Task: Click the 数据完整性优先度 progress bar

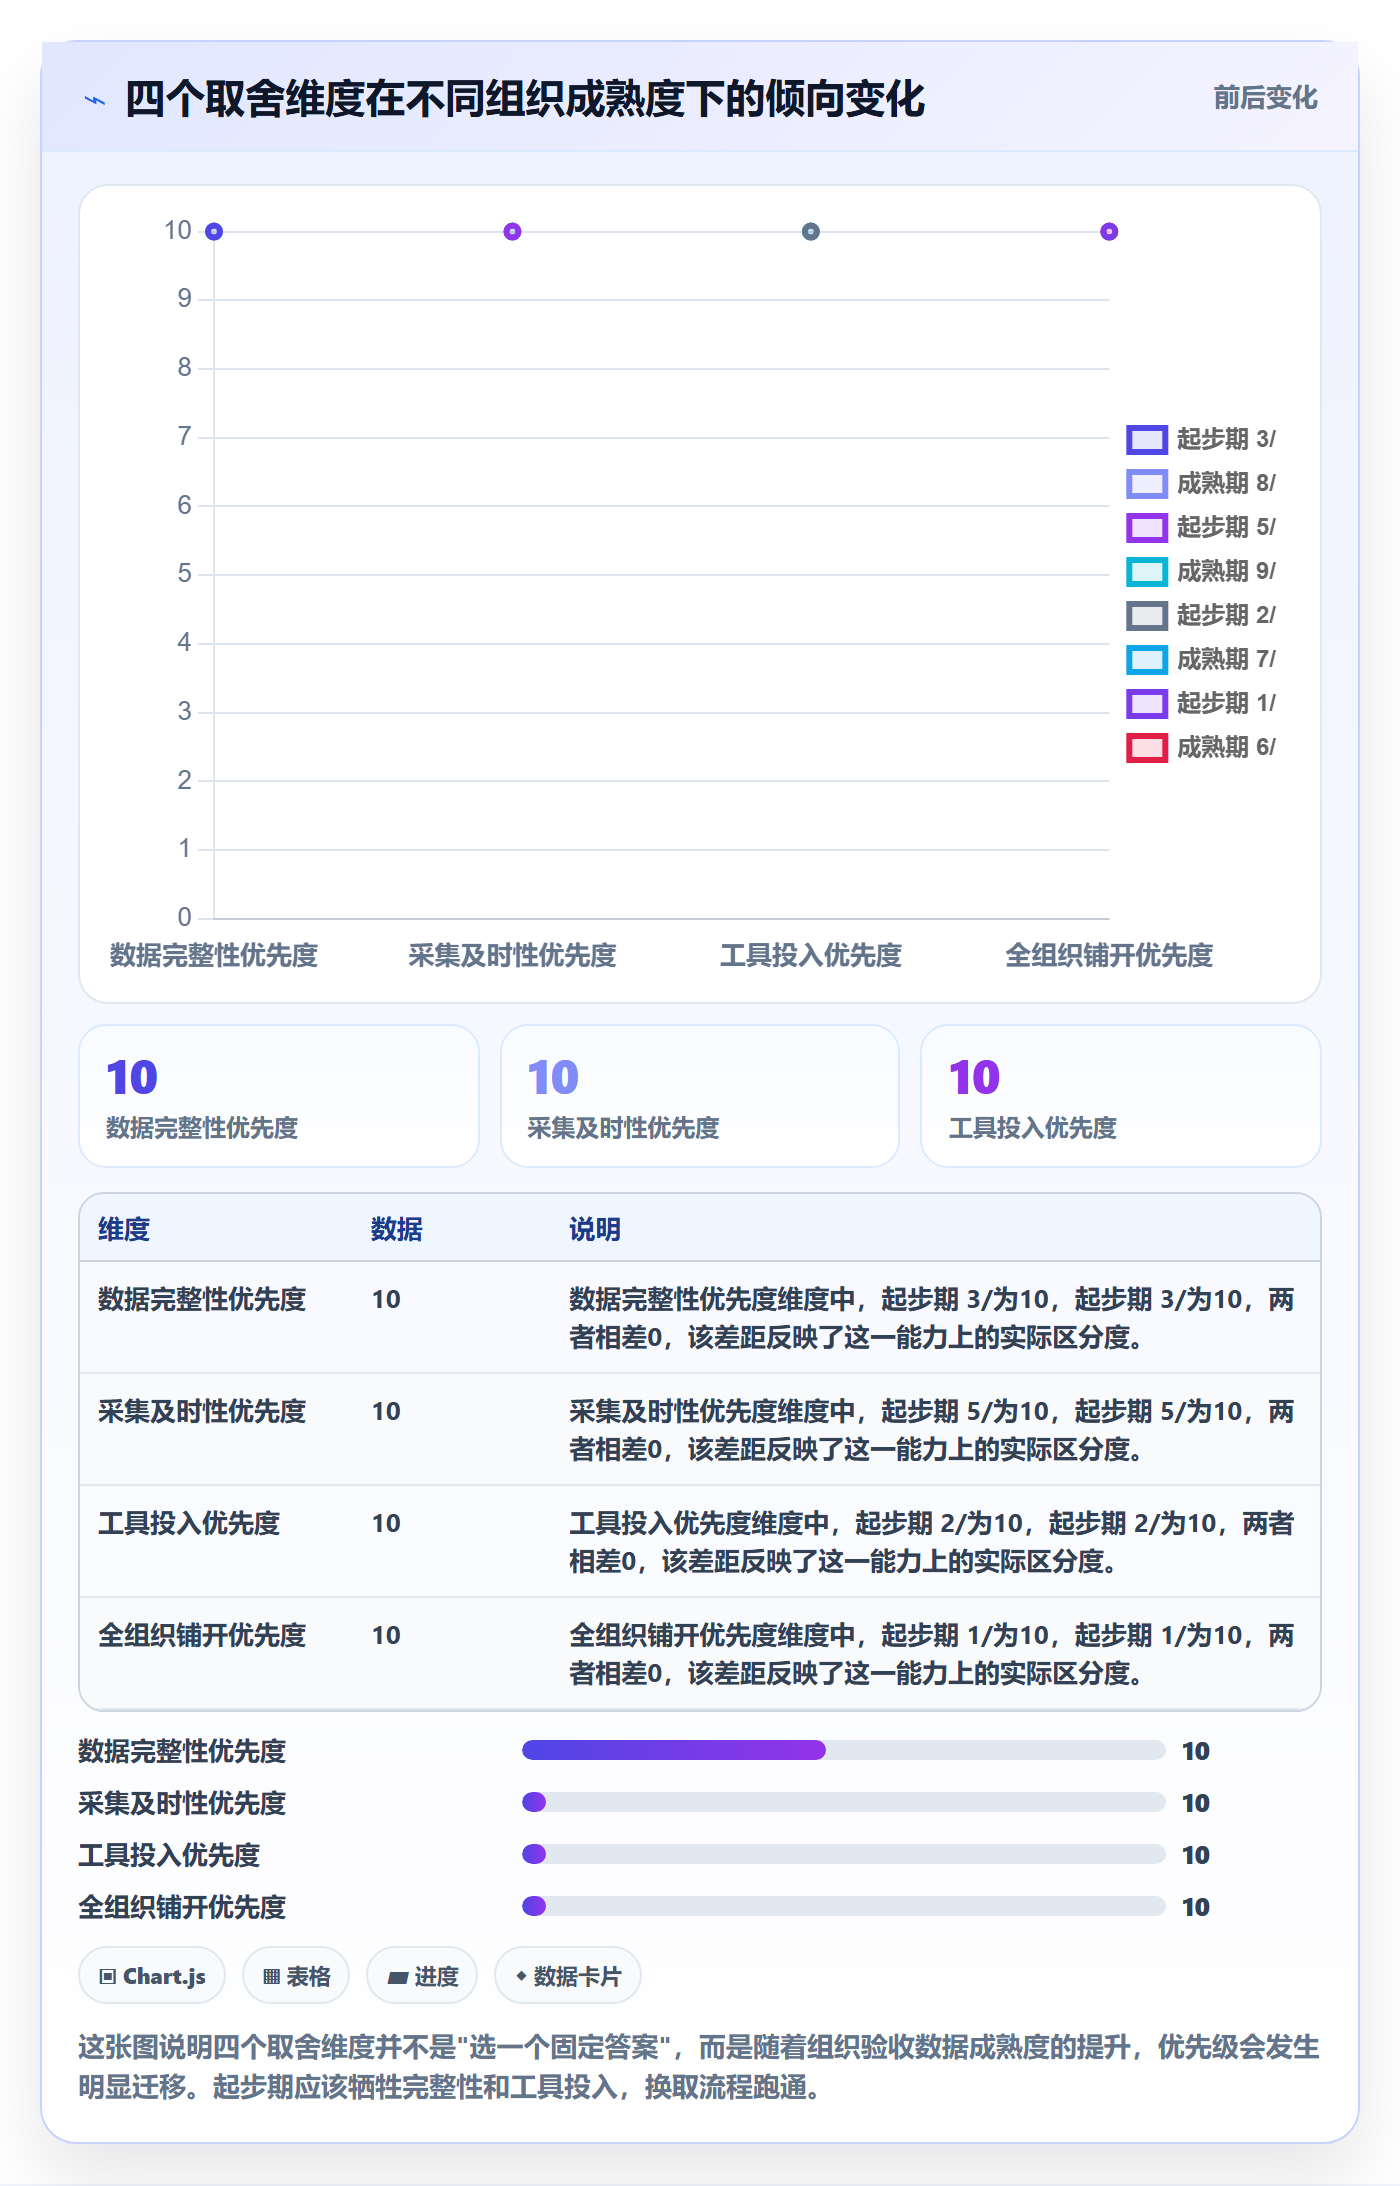Action: [844, 1750]
